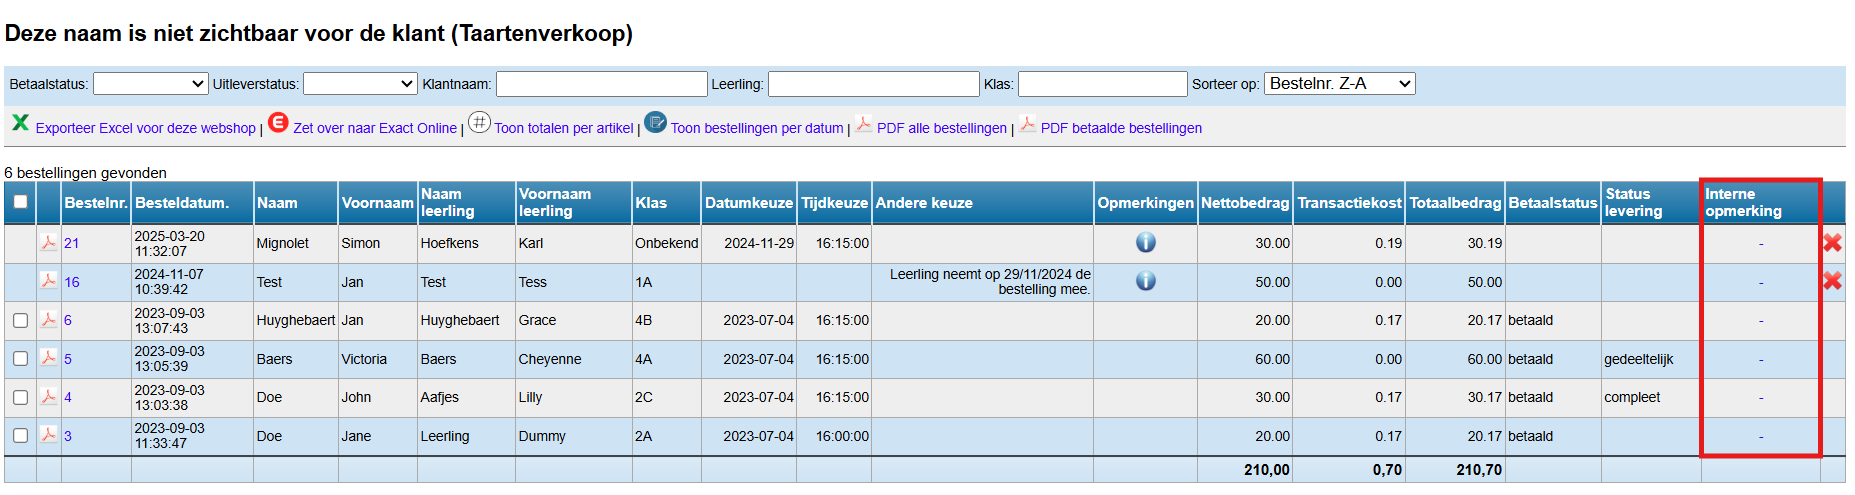The image size is (1855, 495).
Task: Open PDF icon for order 21
Action: (x=48, y=242)
